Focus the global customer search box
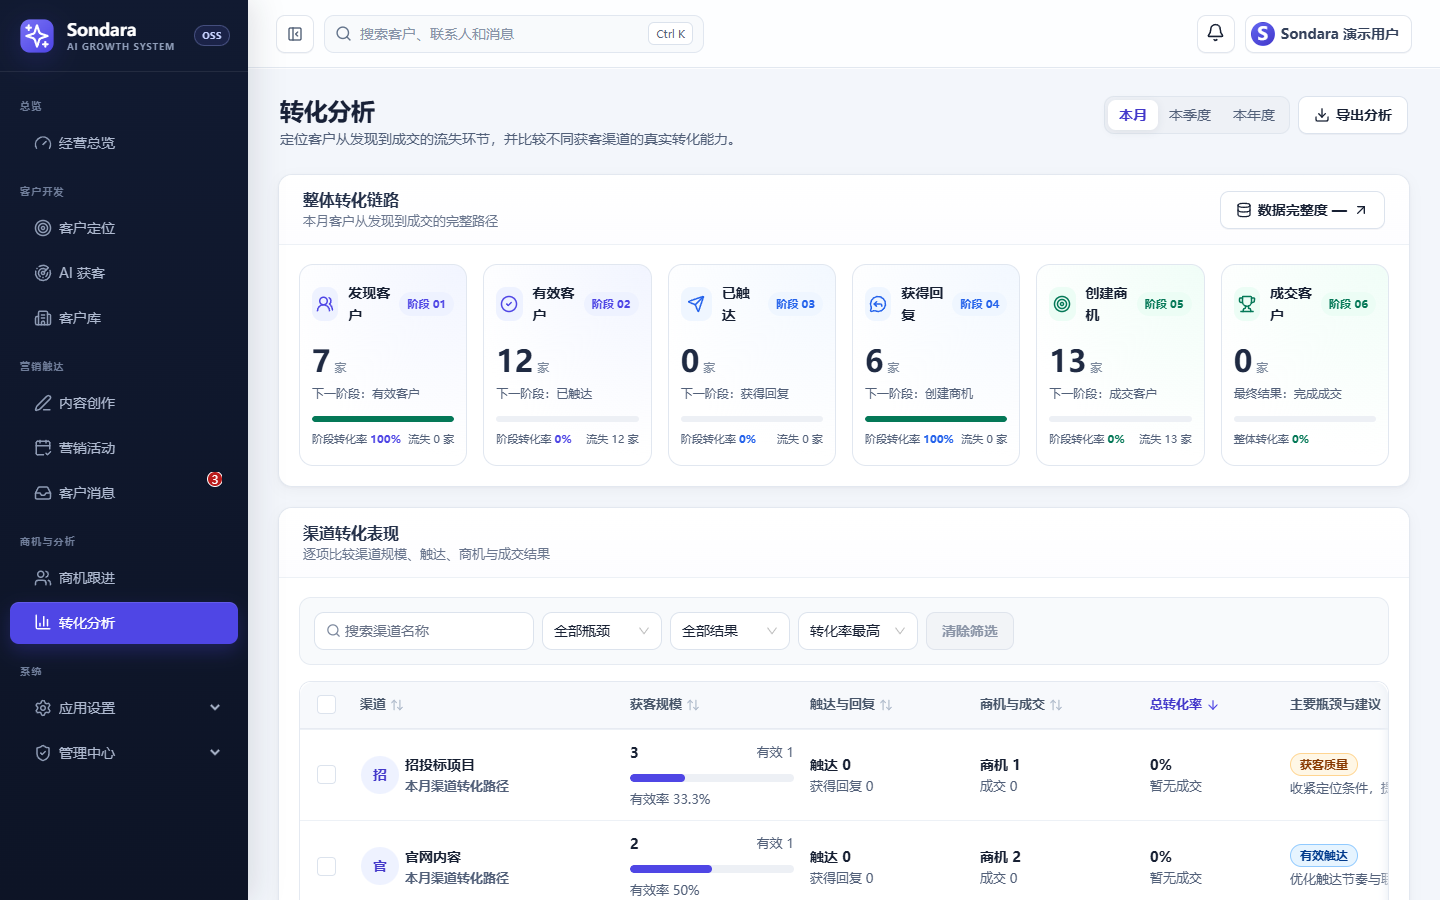The height and width of the screenshot is (900, 1440). pyautogui.click(x=514, y=34)
